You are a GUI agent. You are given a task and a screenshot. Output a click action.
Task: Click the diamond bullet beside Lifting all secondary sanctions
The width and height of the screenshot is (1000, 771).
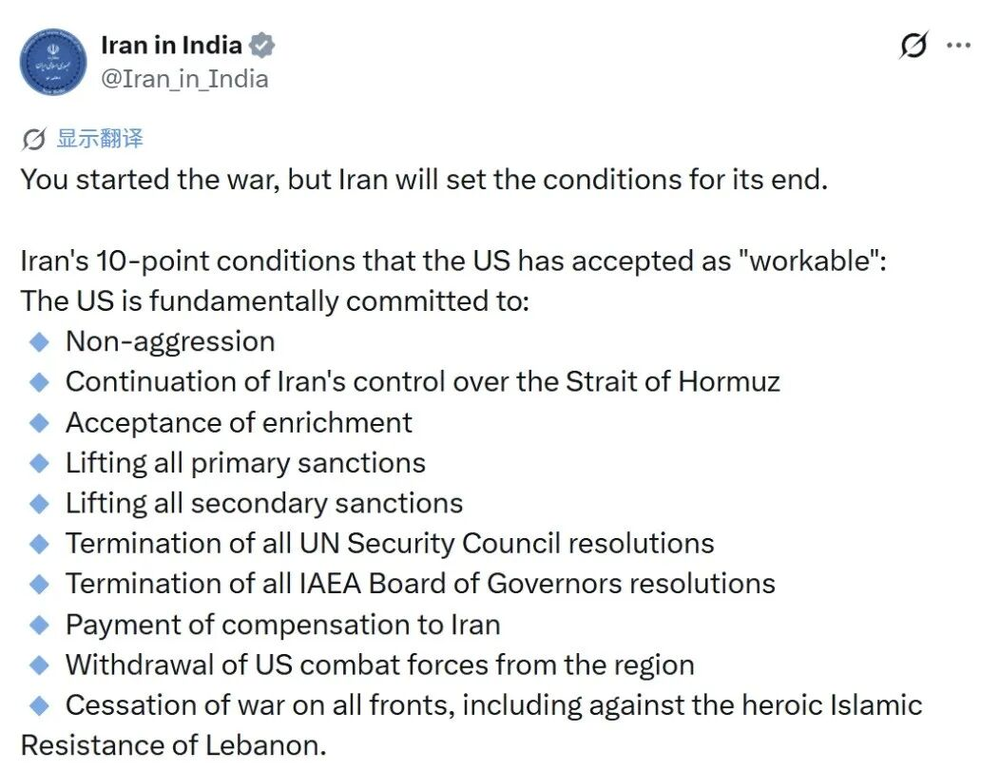tap(39, 503)
